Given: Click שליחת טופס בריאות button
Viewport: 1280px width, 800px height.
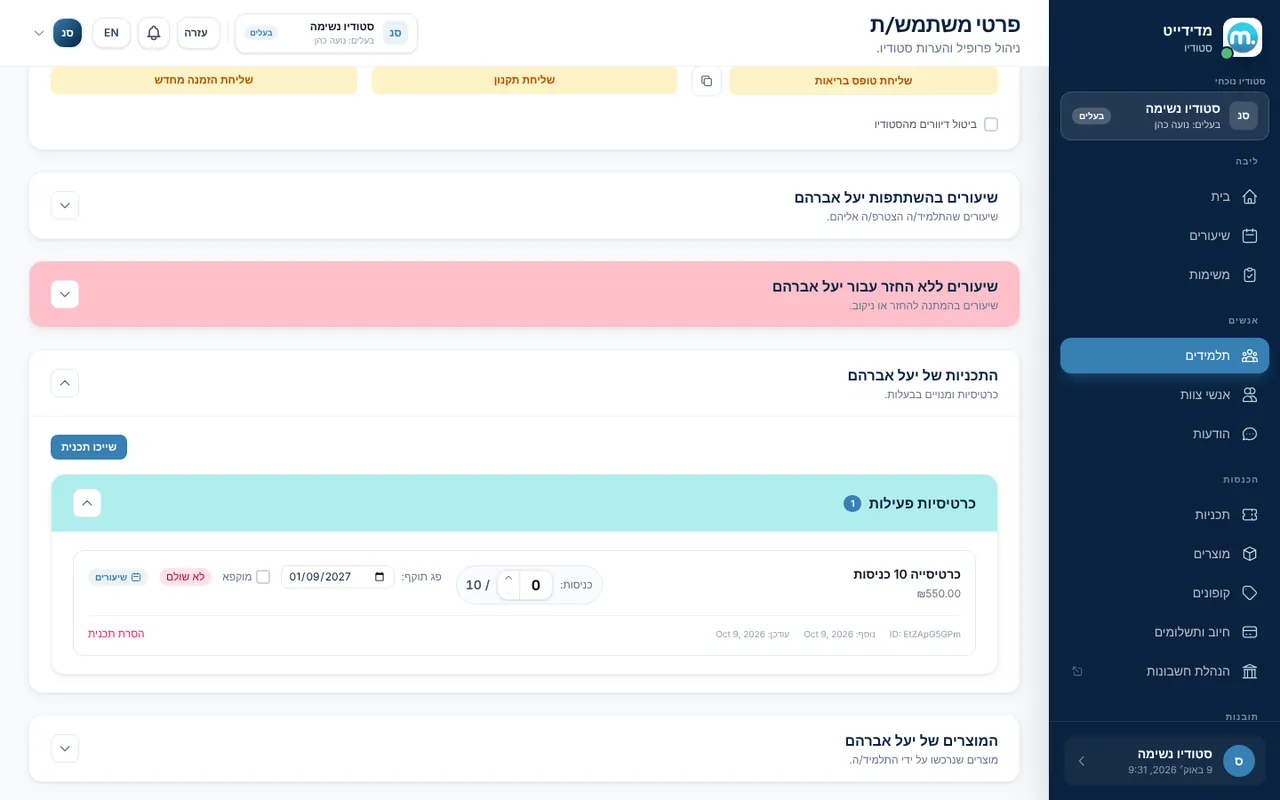Looking at the screenshot, I should tap(863, 80).
